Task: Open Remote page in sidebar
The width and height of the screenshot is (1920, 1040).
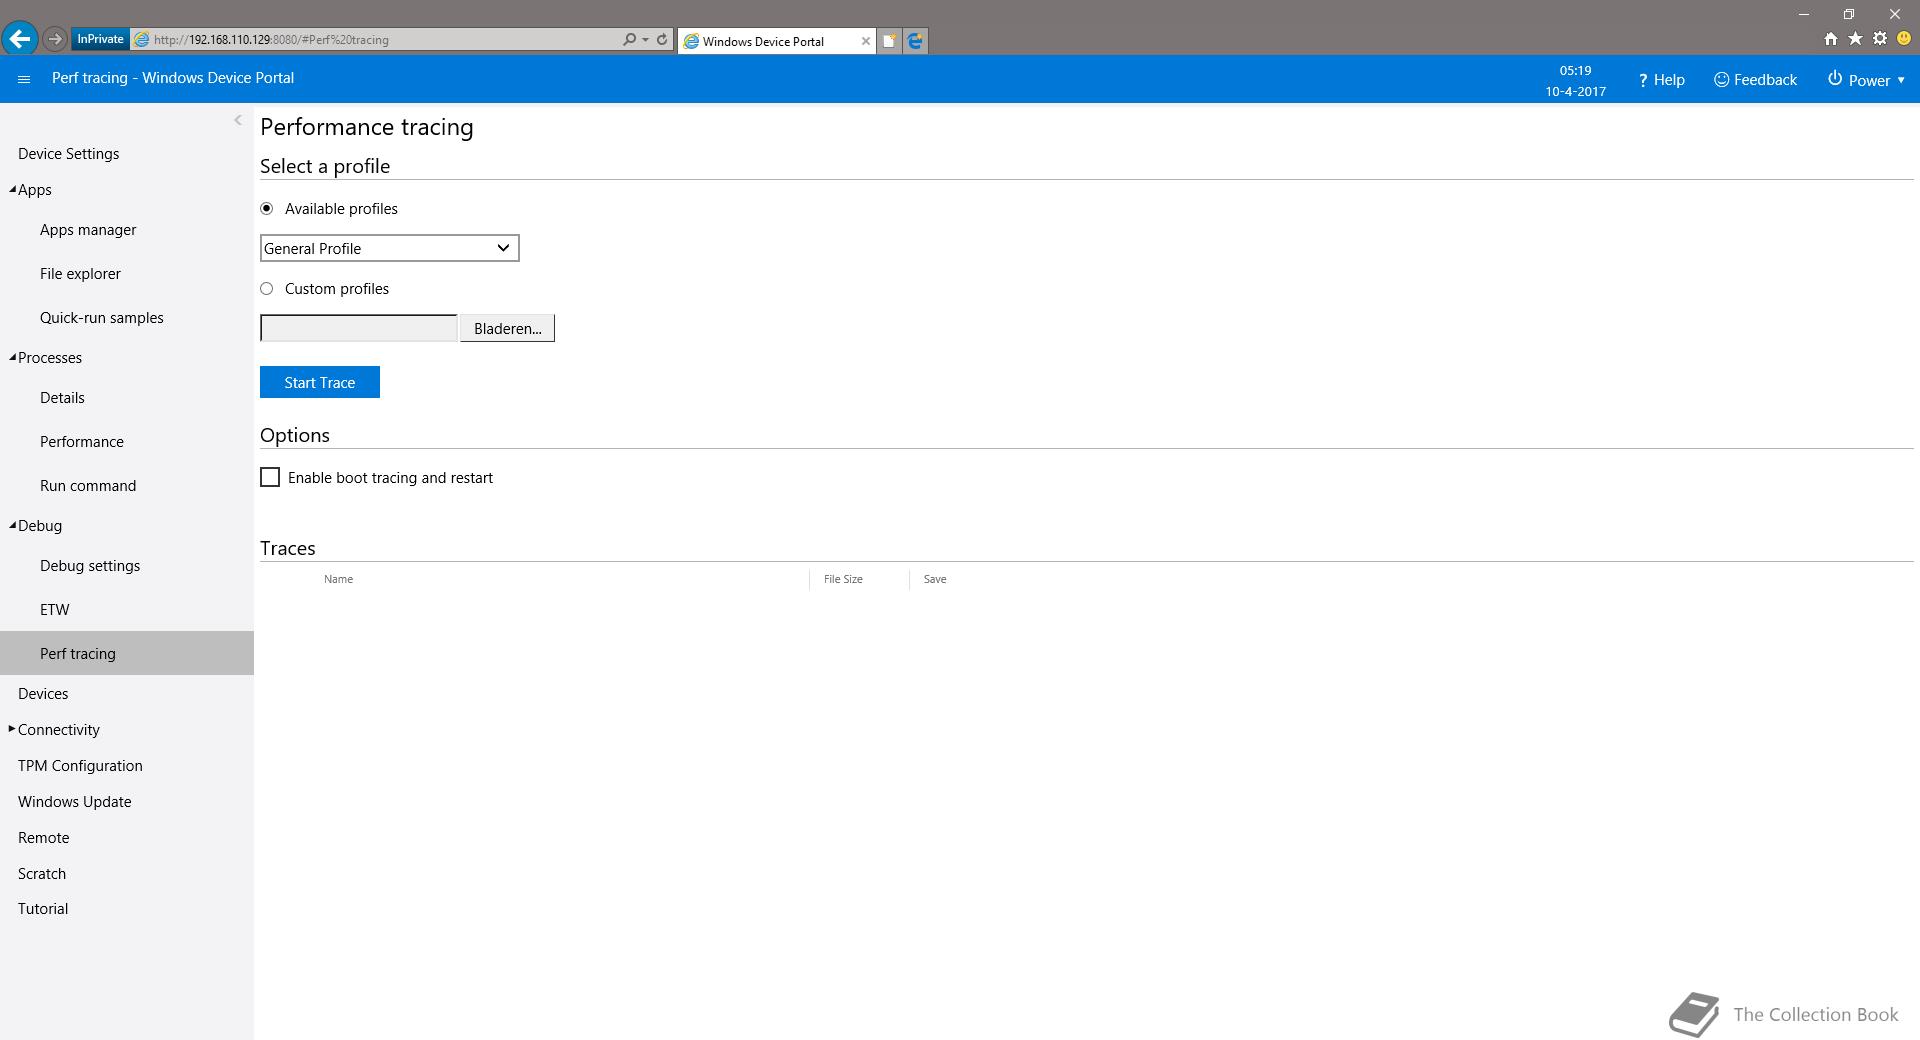Action: [44, 838]
